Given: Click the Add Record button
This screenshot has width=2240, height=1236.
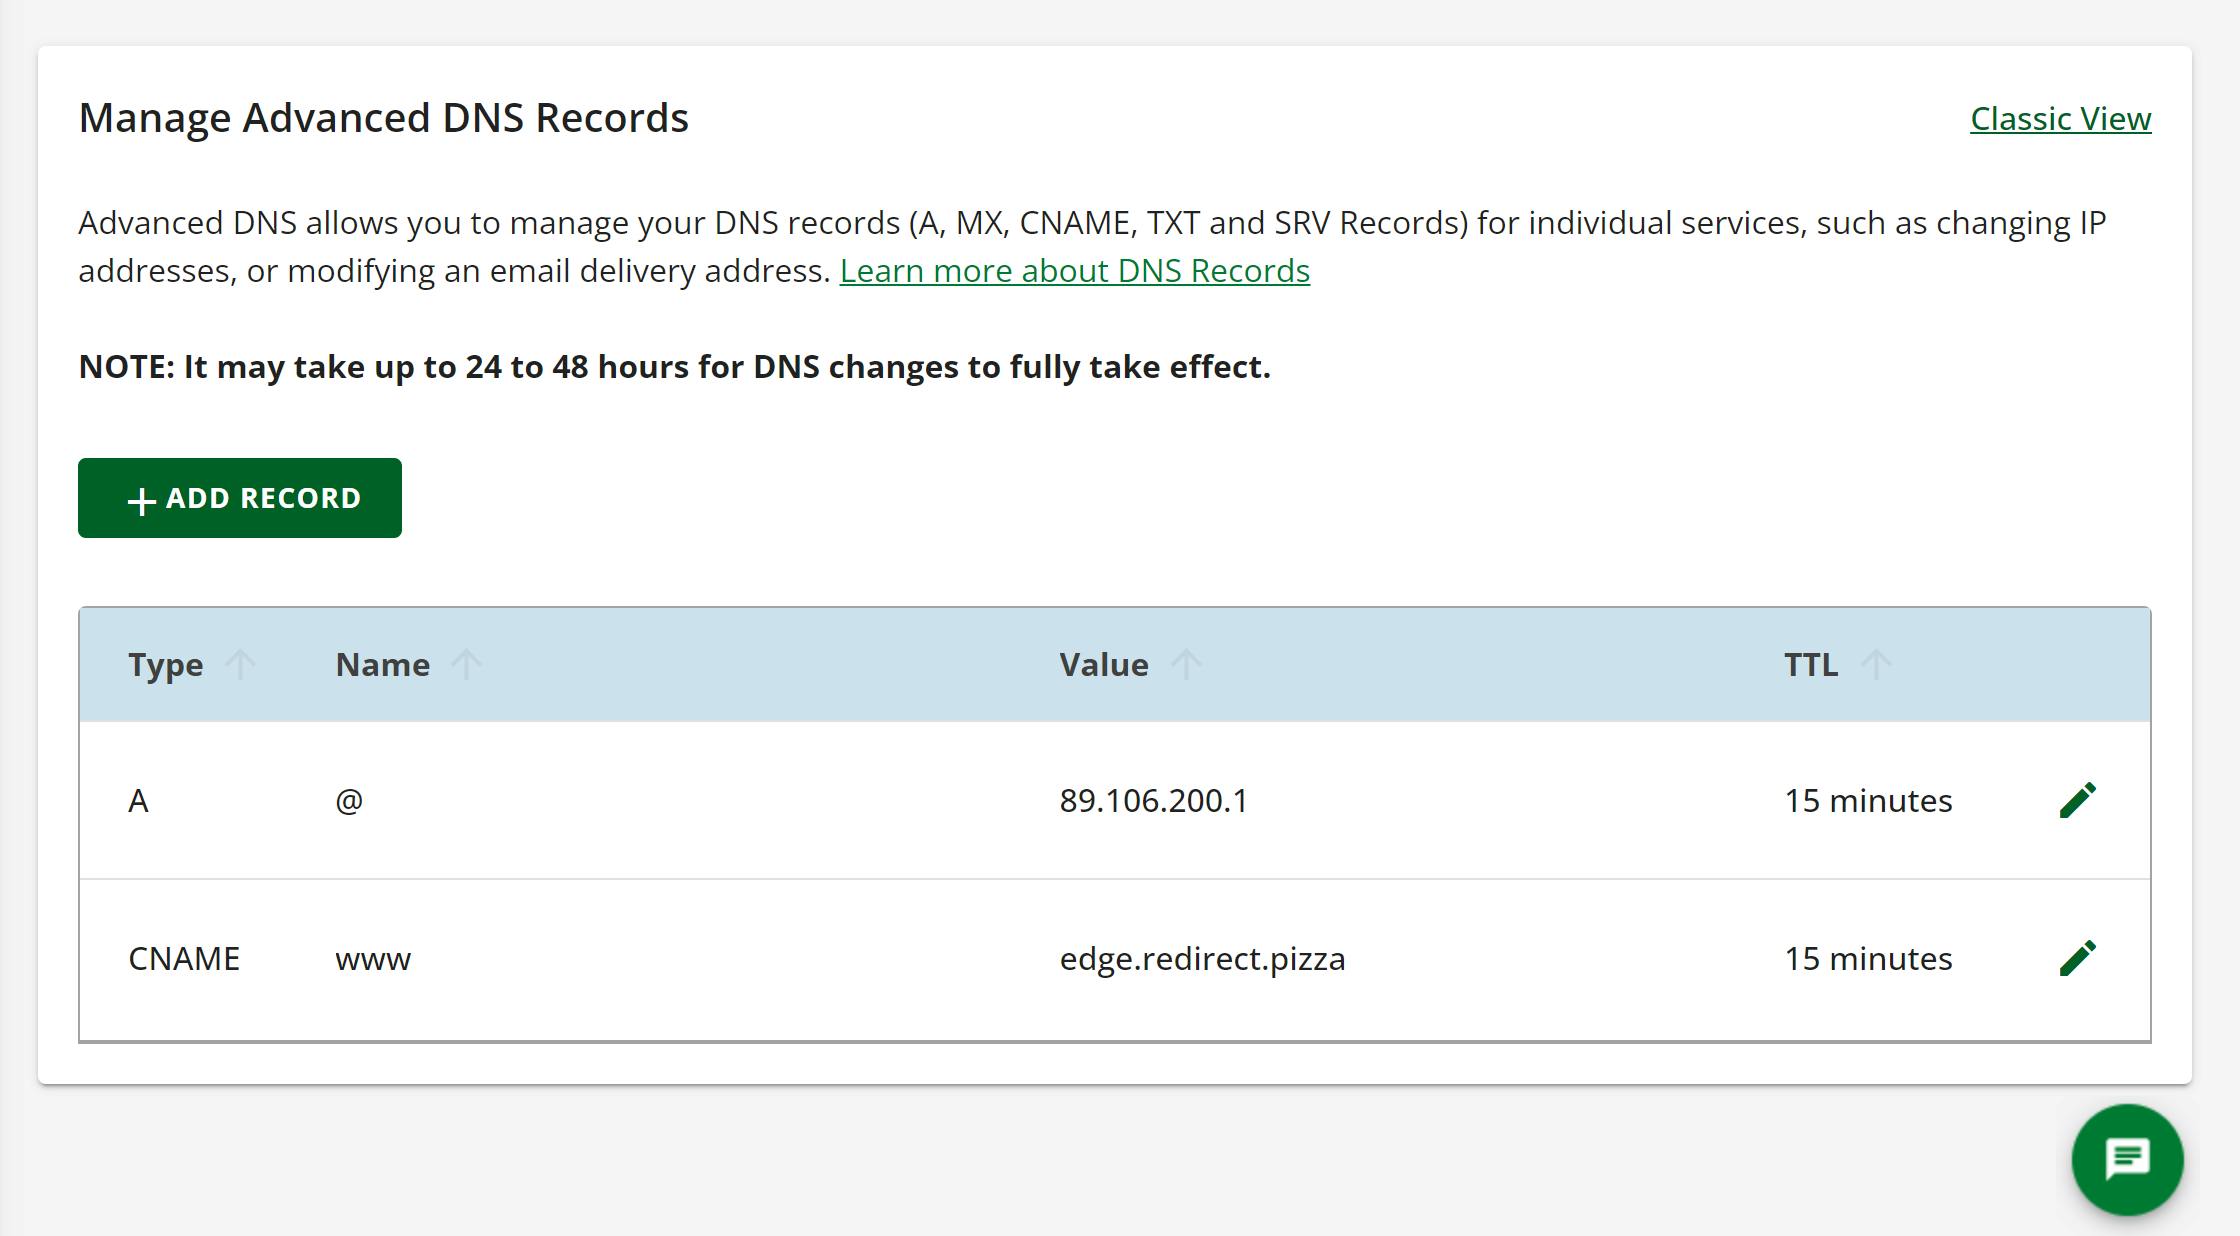Looking at the screenshot, I should click(x=240, y=498).
